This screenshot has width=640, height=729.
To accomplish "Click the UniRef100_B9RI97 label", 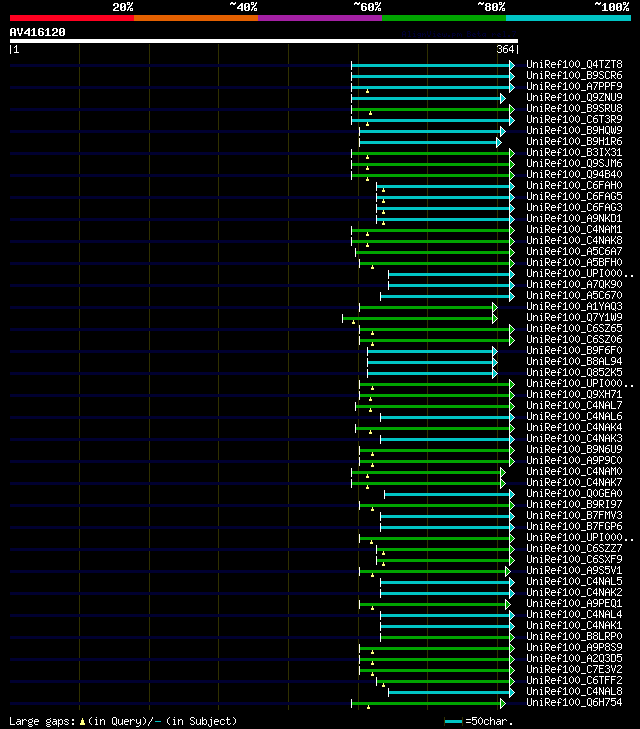I will [574, 504].
